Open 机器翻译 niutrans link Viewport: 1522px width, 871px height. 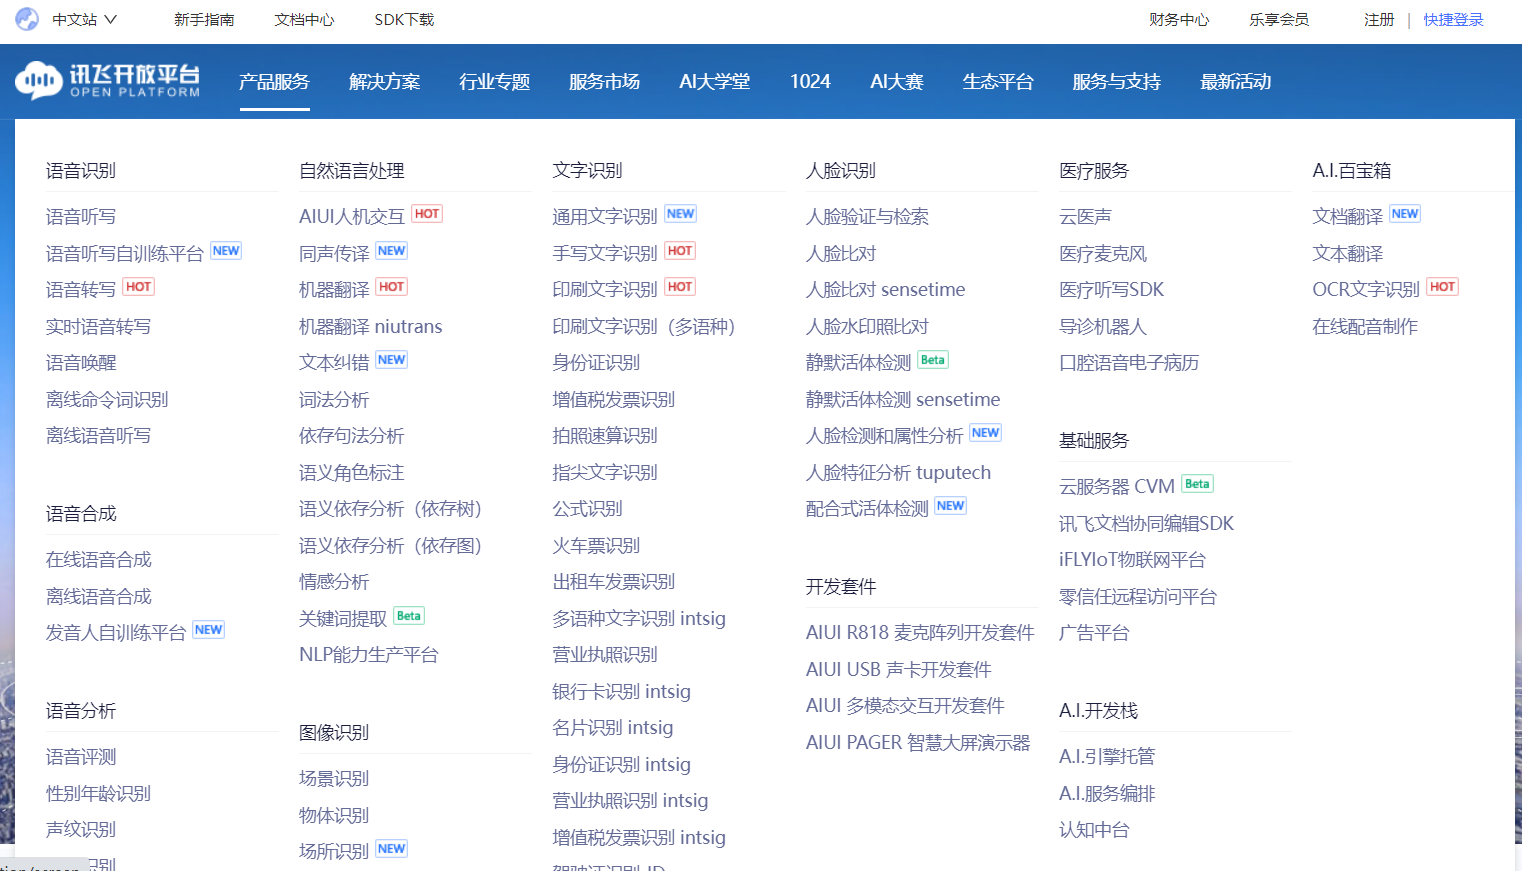[x=370, y=326]
